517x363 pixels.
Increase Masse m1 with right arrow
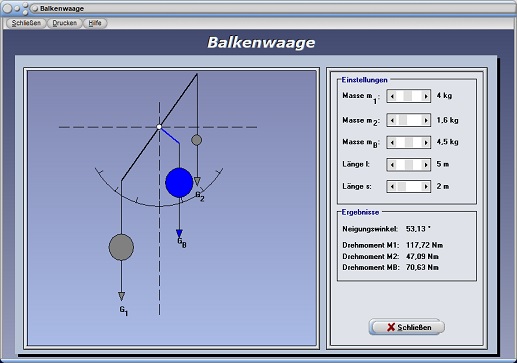[426, 96]
